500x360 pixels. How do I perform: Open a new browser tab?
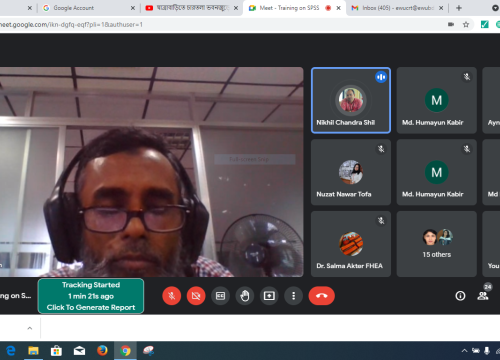pyautogui.click(x=459, y=8)
